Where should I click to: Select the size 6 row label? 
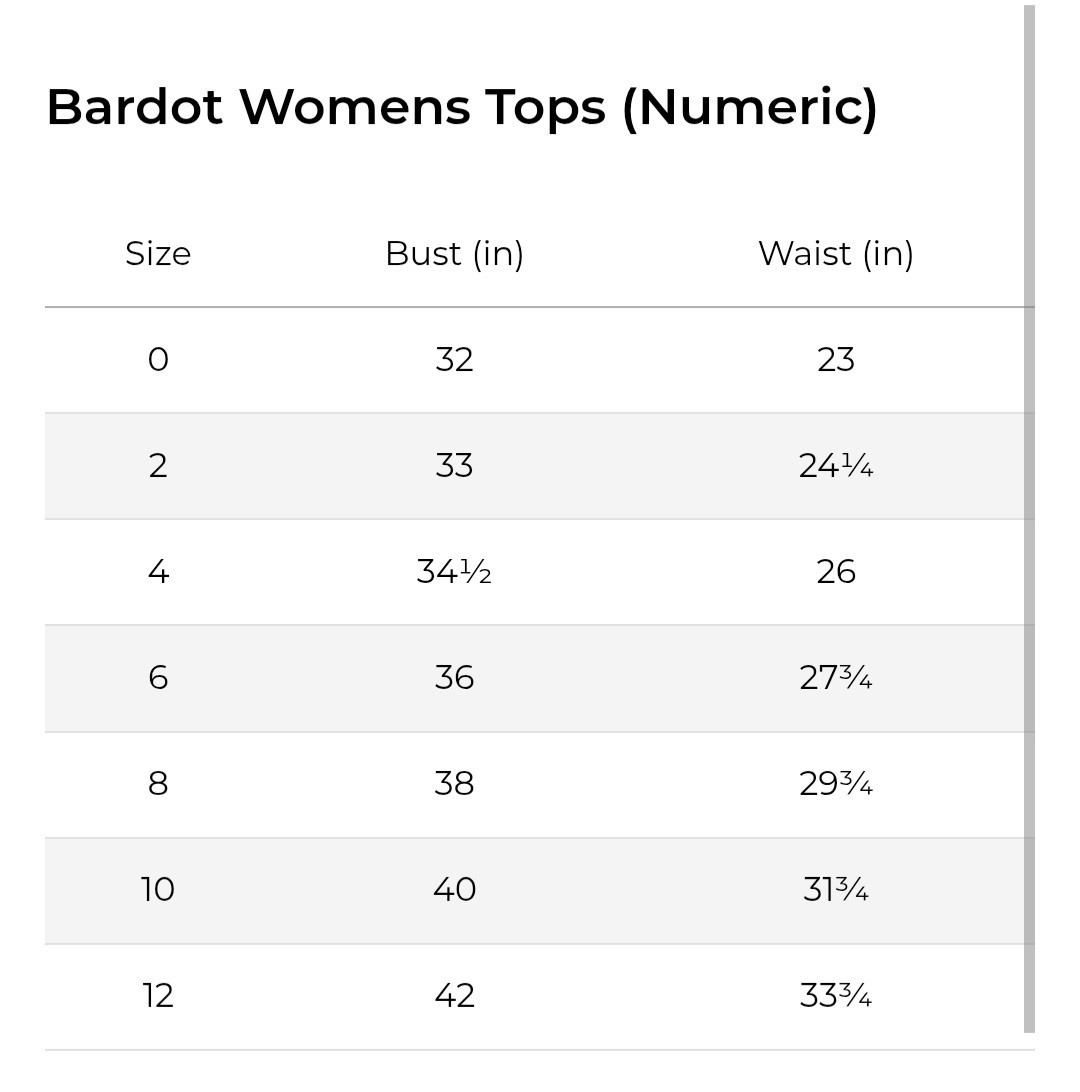click(158, 678)
